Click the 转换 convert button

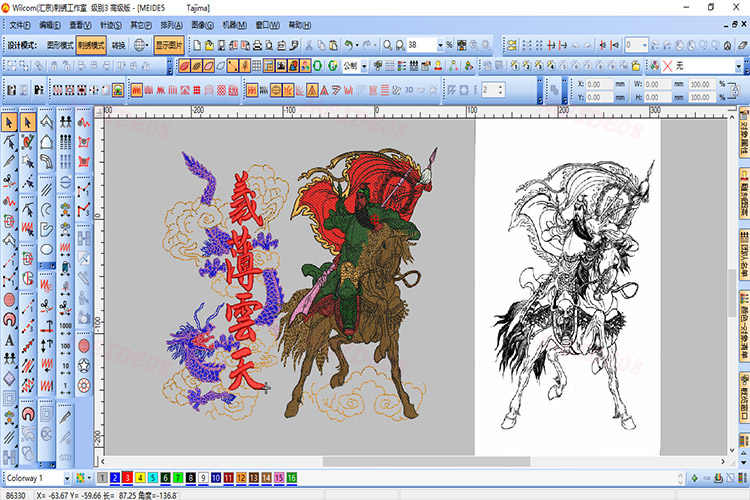[x=118, y=45]
